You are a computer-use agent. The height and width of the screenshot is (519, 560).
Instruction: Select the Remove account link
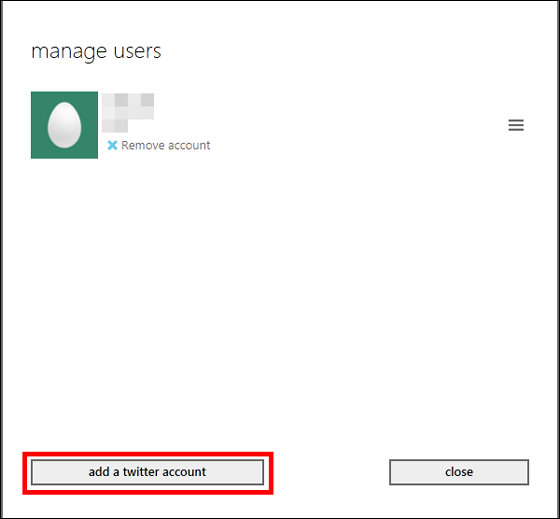165,145
